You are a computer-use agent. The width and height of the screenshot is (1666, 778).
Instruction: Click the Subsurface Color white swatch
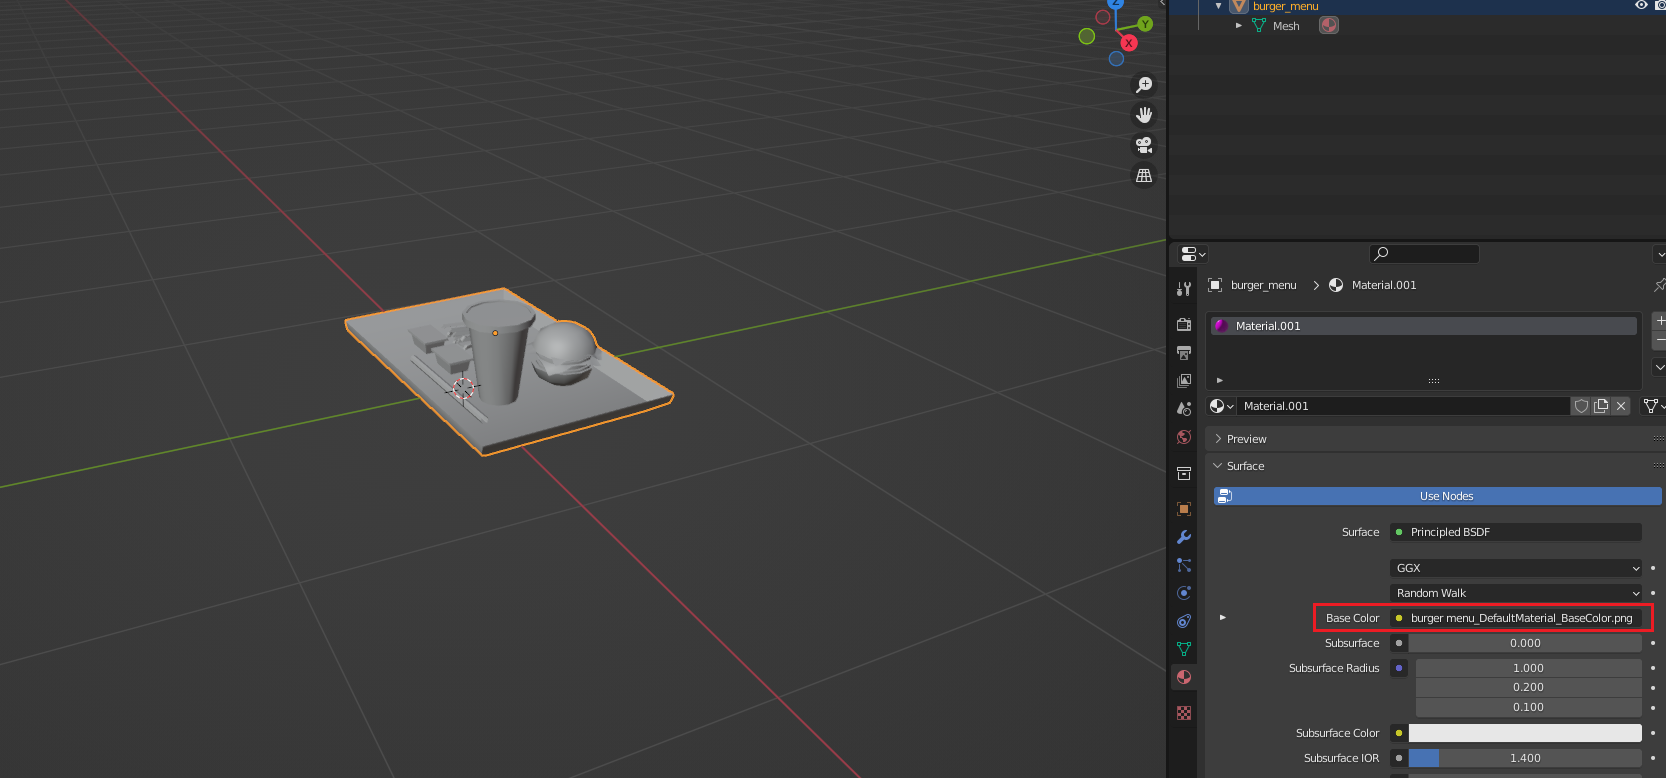click(x=1525, y=733)
